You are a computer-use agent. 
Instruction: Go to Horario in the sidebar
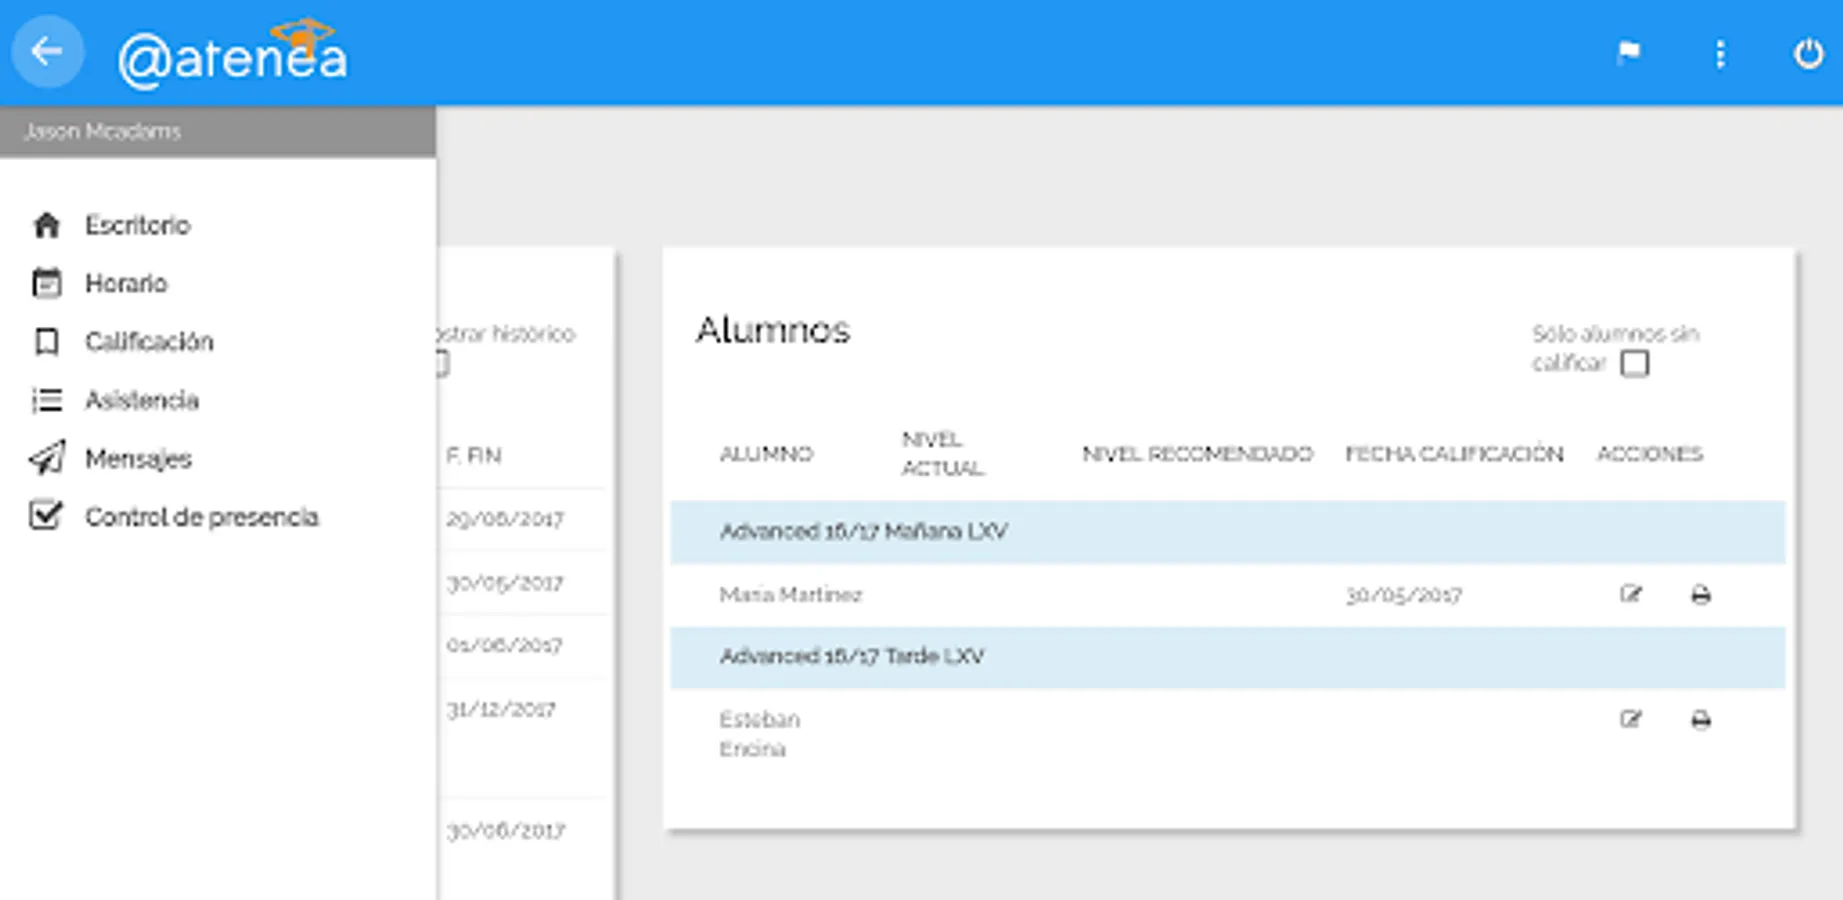(126, 283)
